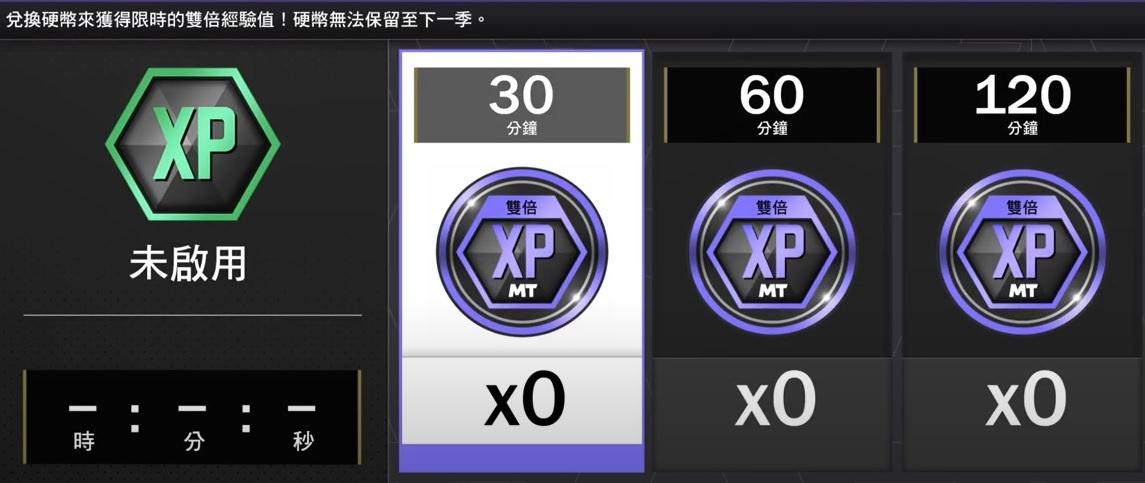The image size is (1145, 483).
Task: Click the seconds (秒) timer field
Action: [x=302, y=425]
